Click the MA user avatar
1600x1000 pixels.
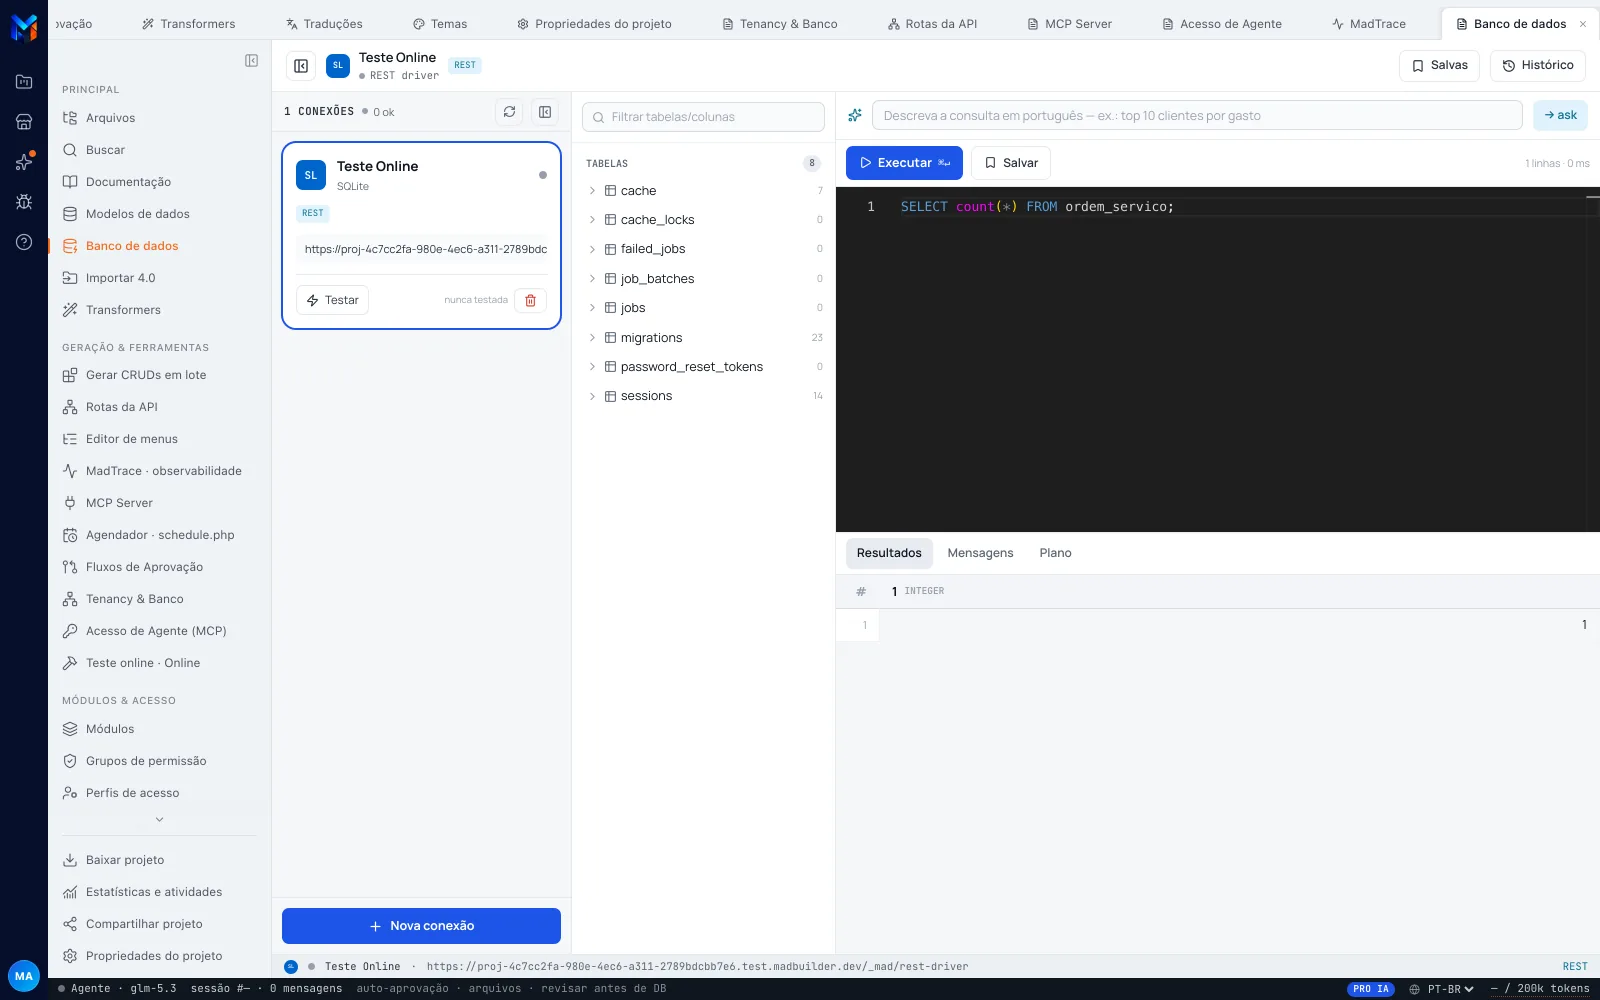pyautogui.click(x=24, y=976)
